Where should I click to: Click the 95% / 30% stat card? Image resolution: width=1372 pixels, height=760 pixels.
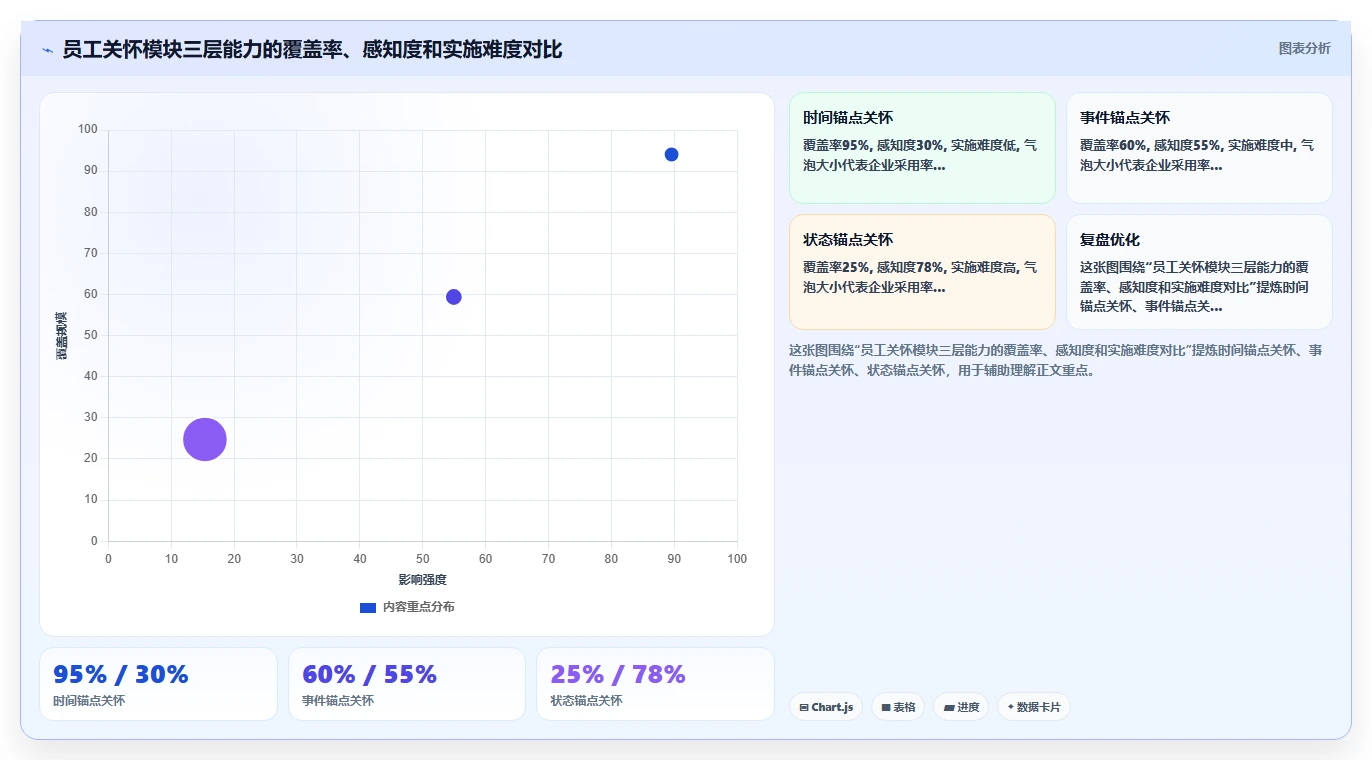coord(158,684)
